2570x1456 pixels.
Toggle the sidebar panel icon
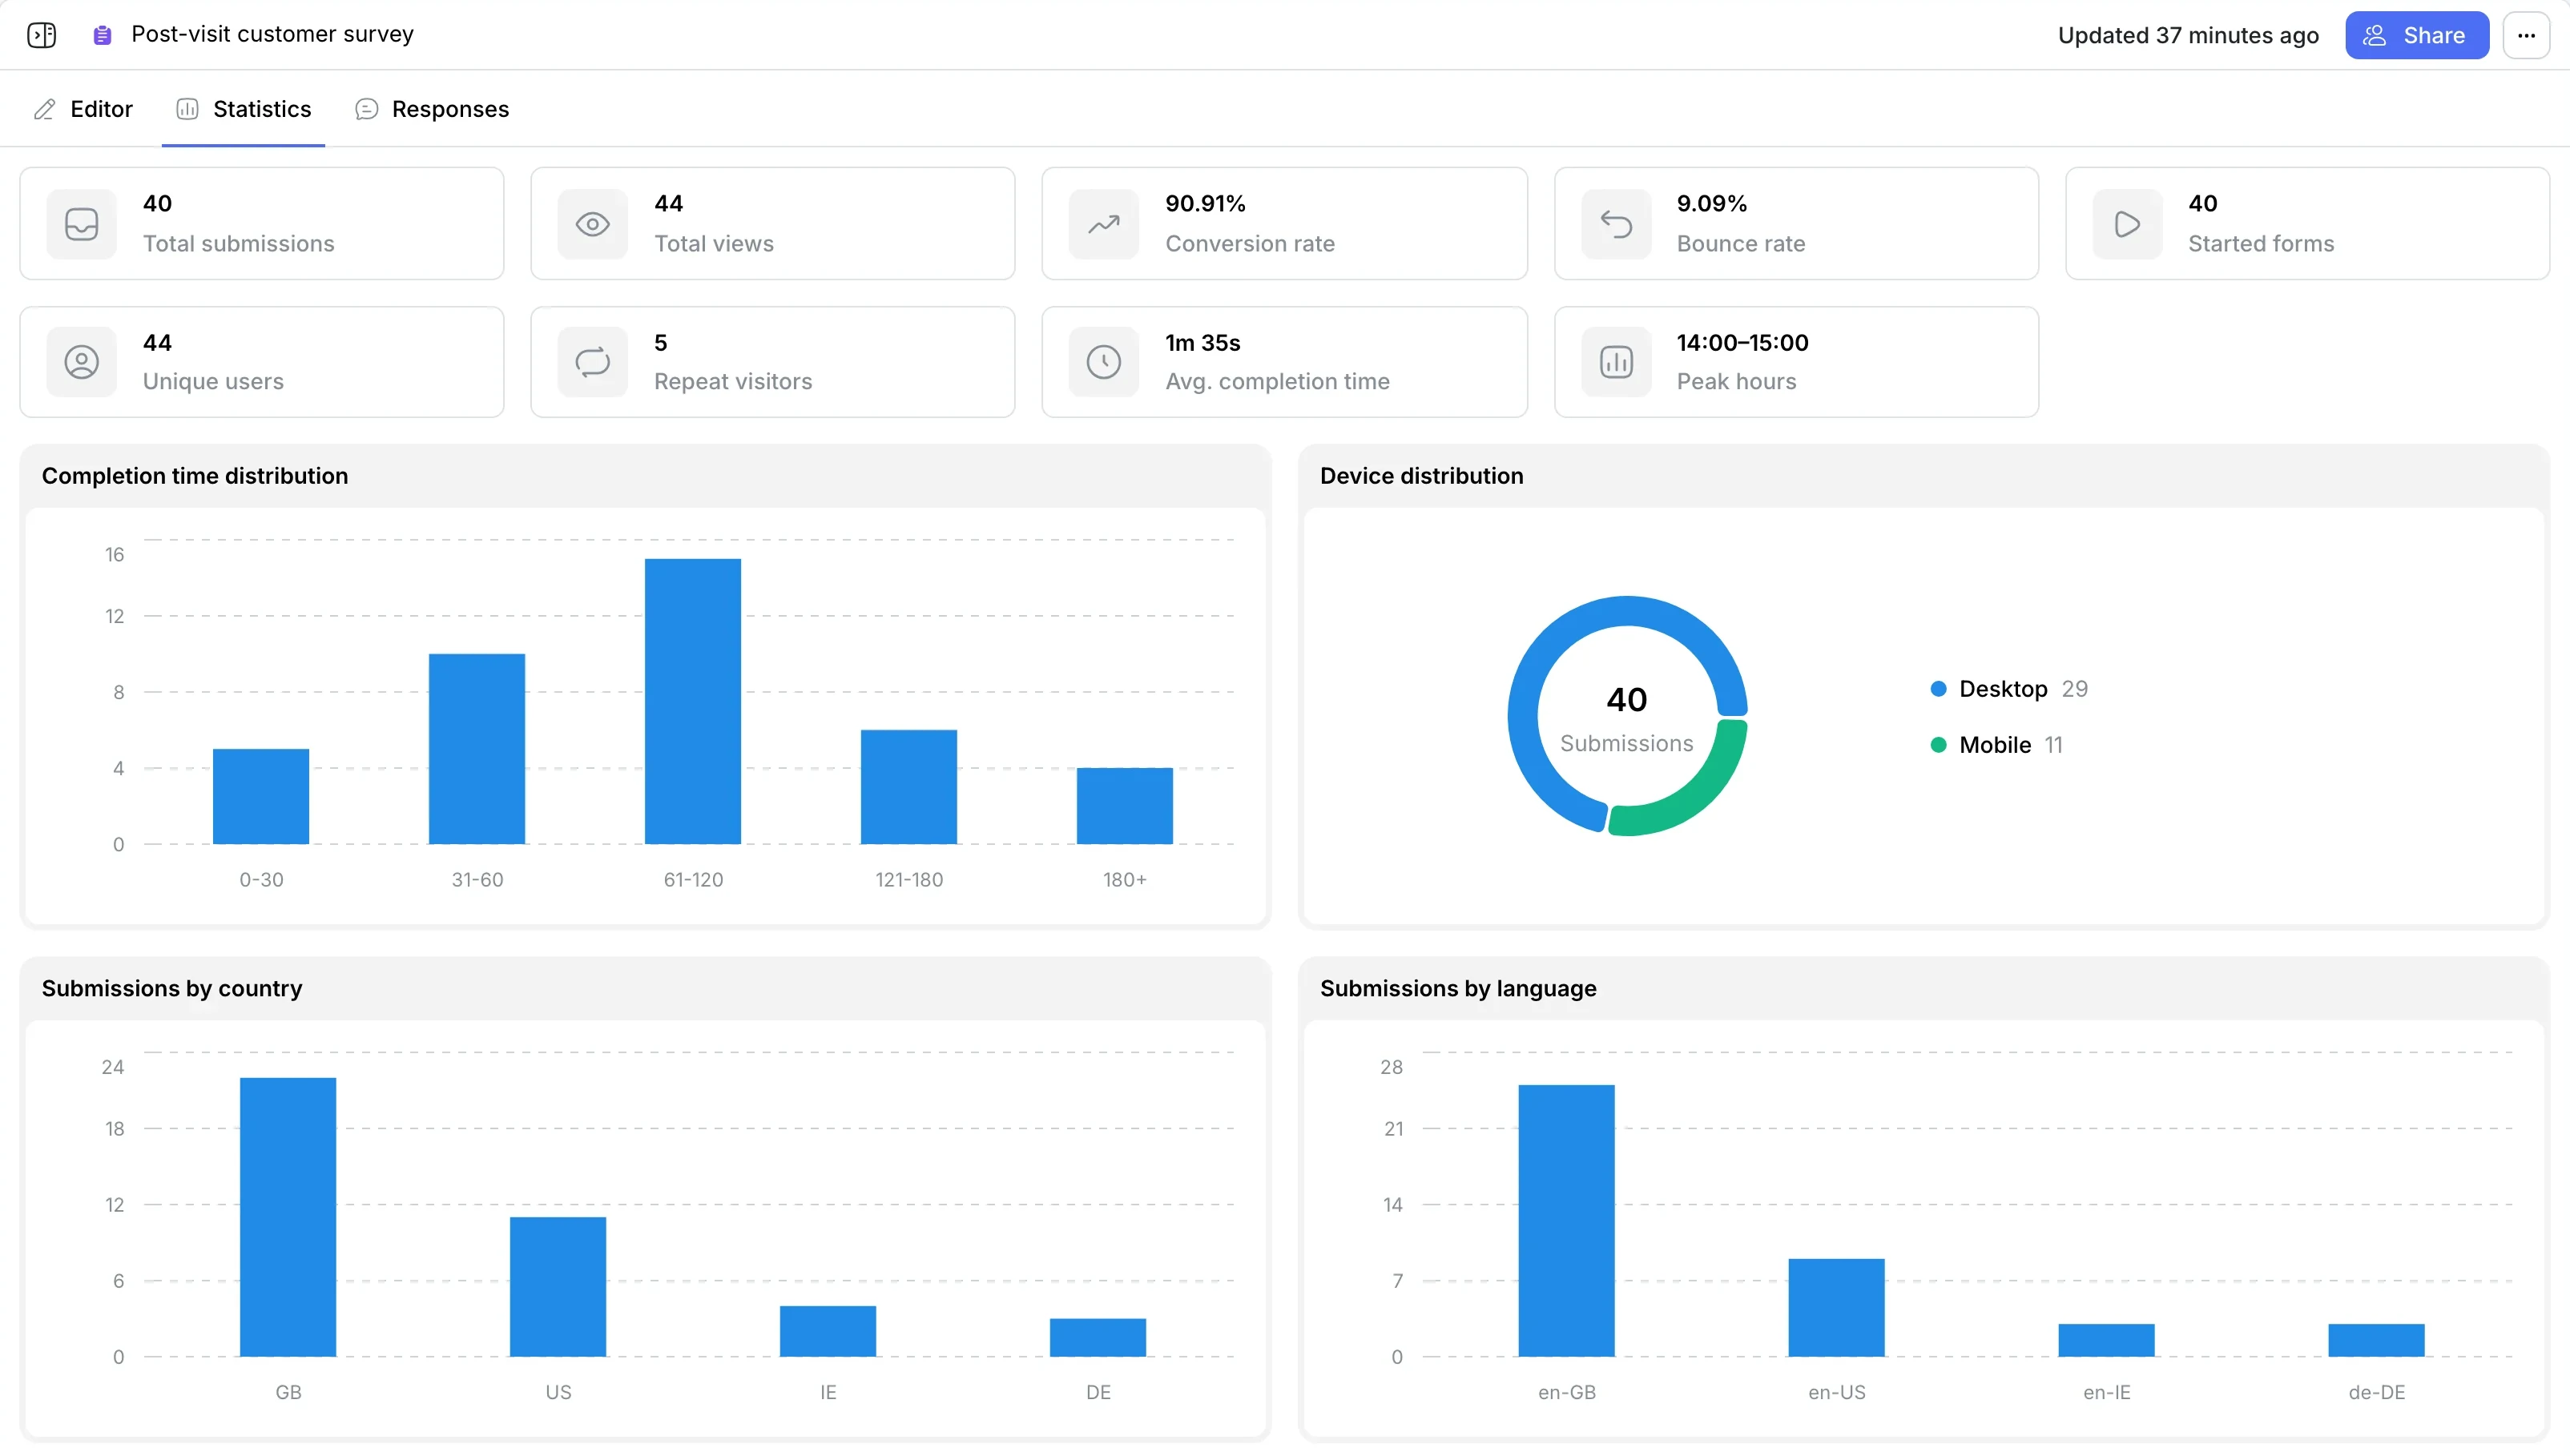point(42,35)
